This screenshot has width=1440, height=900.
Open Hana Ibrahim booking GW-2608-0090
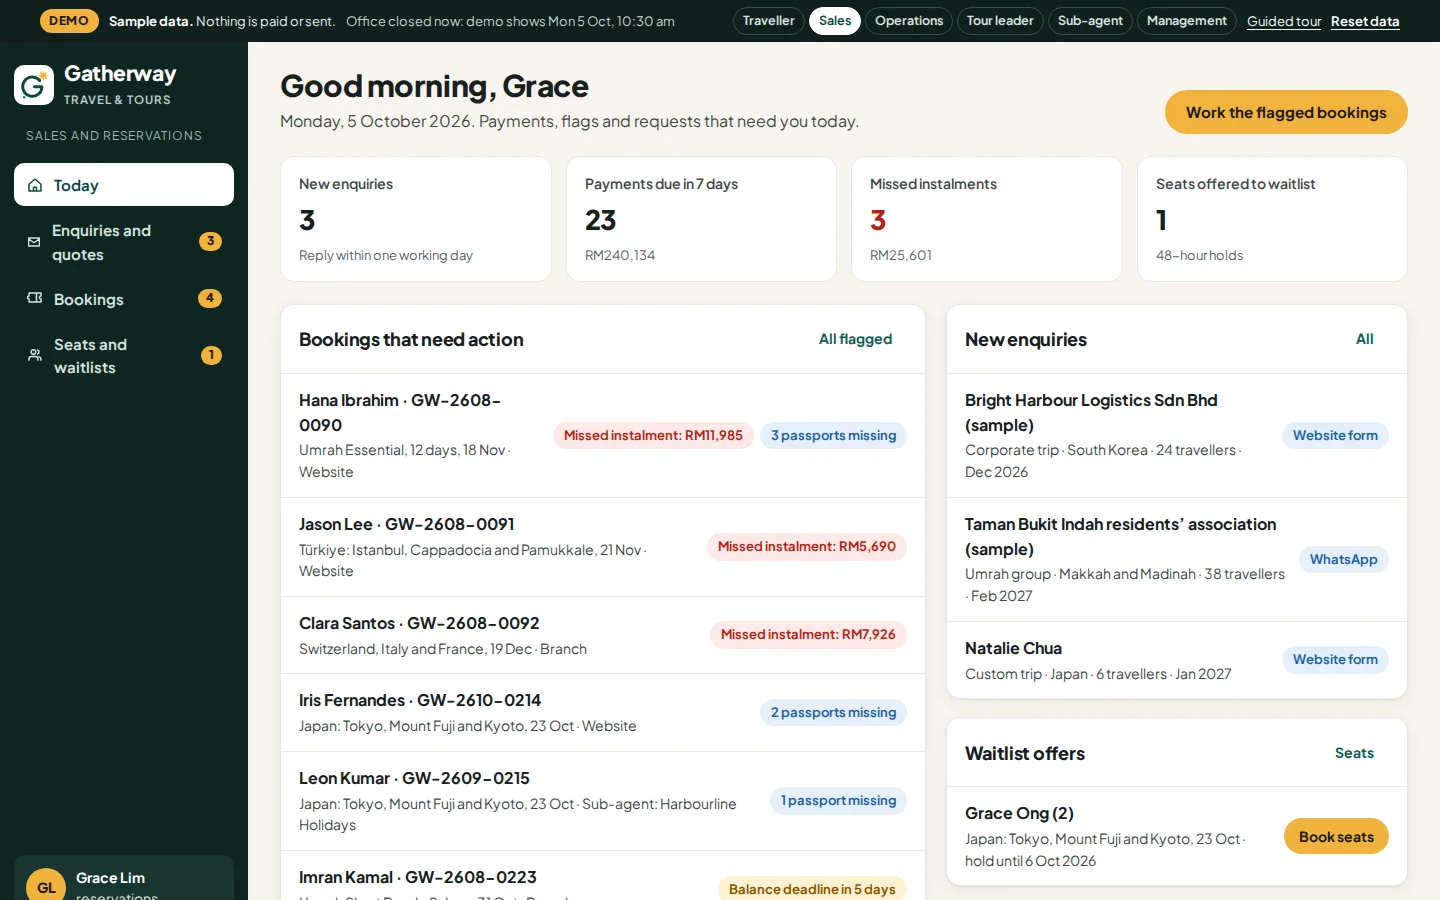click(603, 436)
